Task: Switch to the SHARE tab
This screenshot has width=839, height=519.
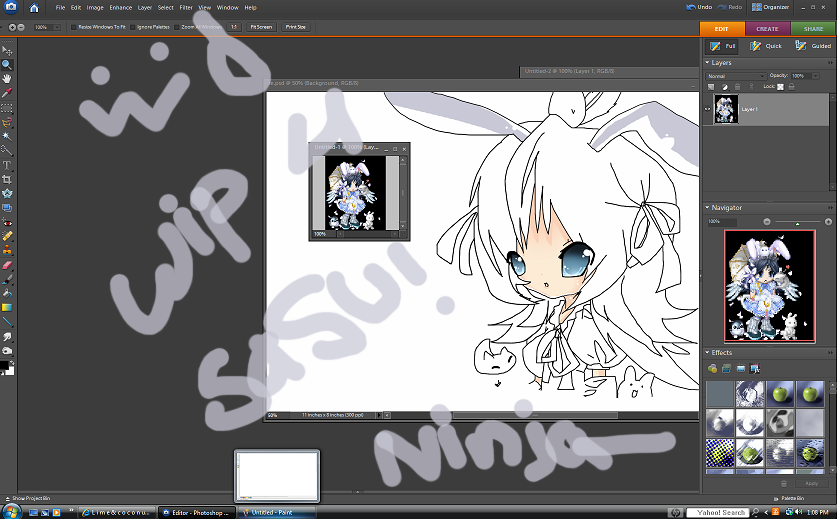Action: [x=813, y=29]
